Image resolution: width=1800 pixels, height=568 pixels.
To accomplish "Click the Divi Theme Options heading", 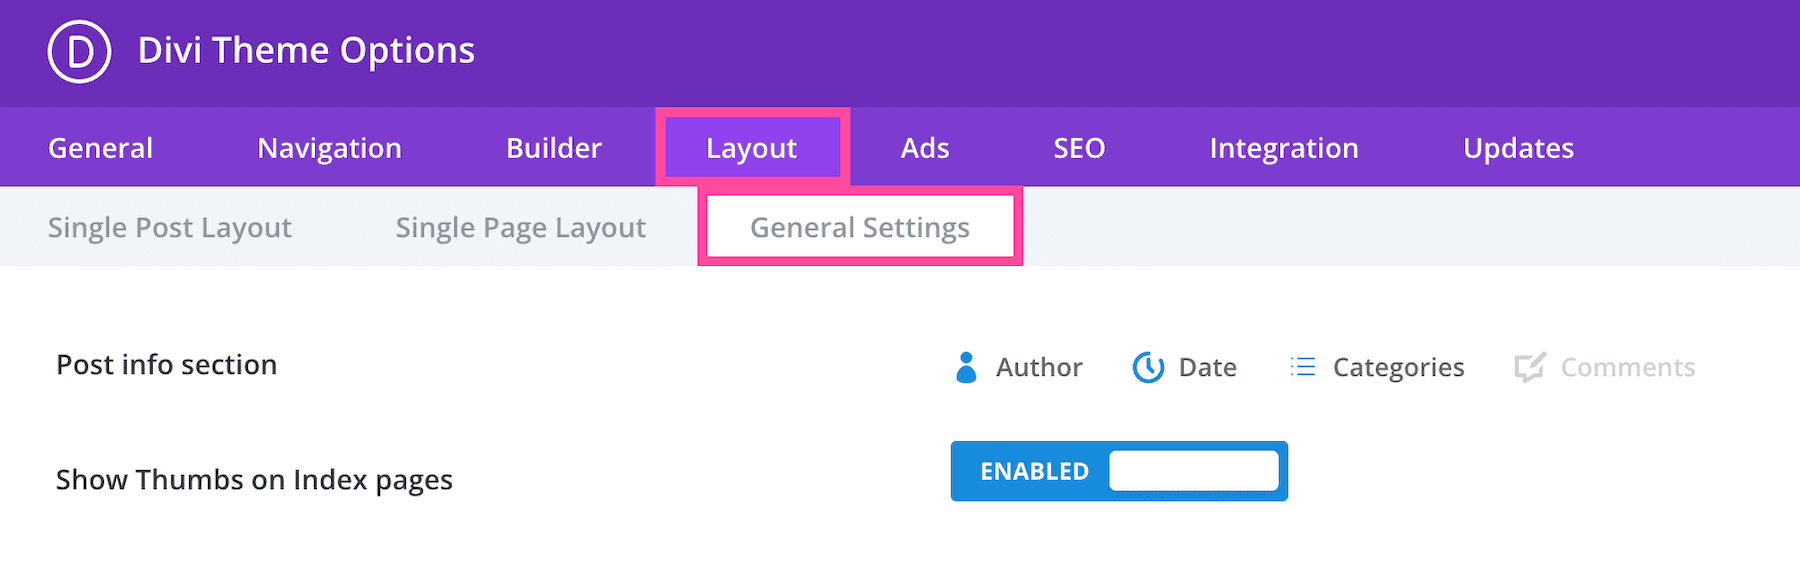I will [x=306, y=51].
